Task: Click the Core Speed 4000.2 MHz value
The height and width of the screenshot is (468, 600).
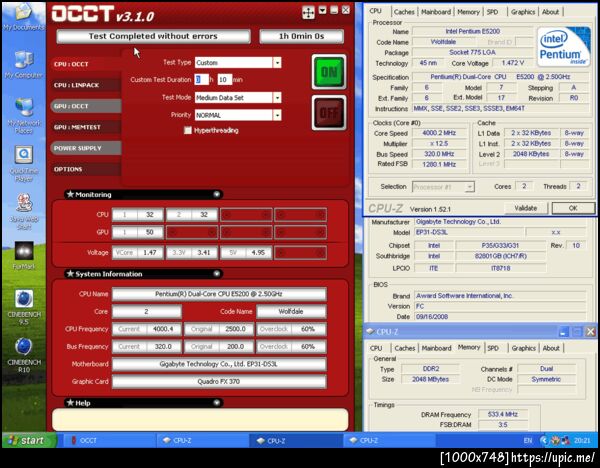Action: pos(439,133)
